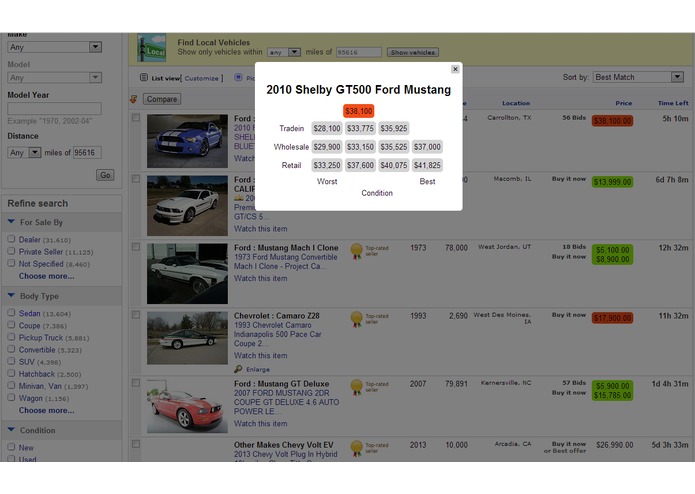Pick Wholesale value $29,900
The width and height of the screenshot is (695, 494).
click(x=327, y=147)
